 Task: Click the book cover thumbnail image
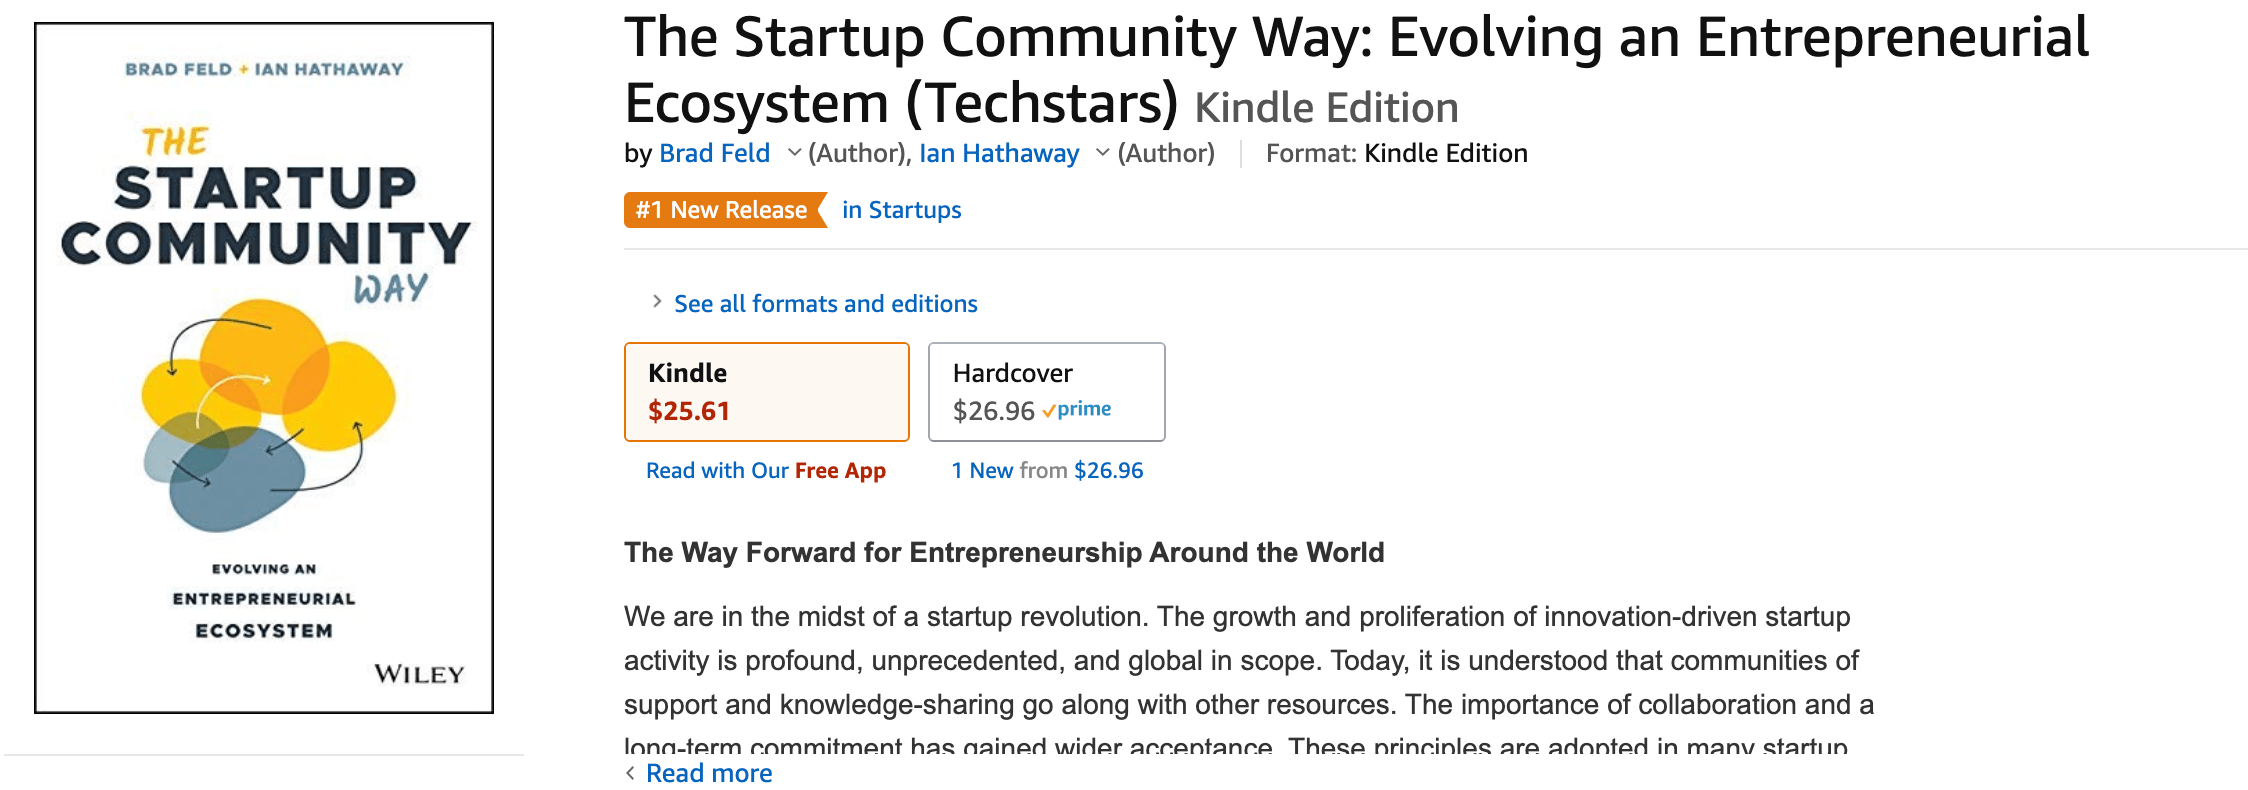(264, 368)
